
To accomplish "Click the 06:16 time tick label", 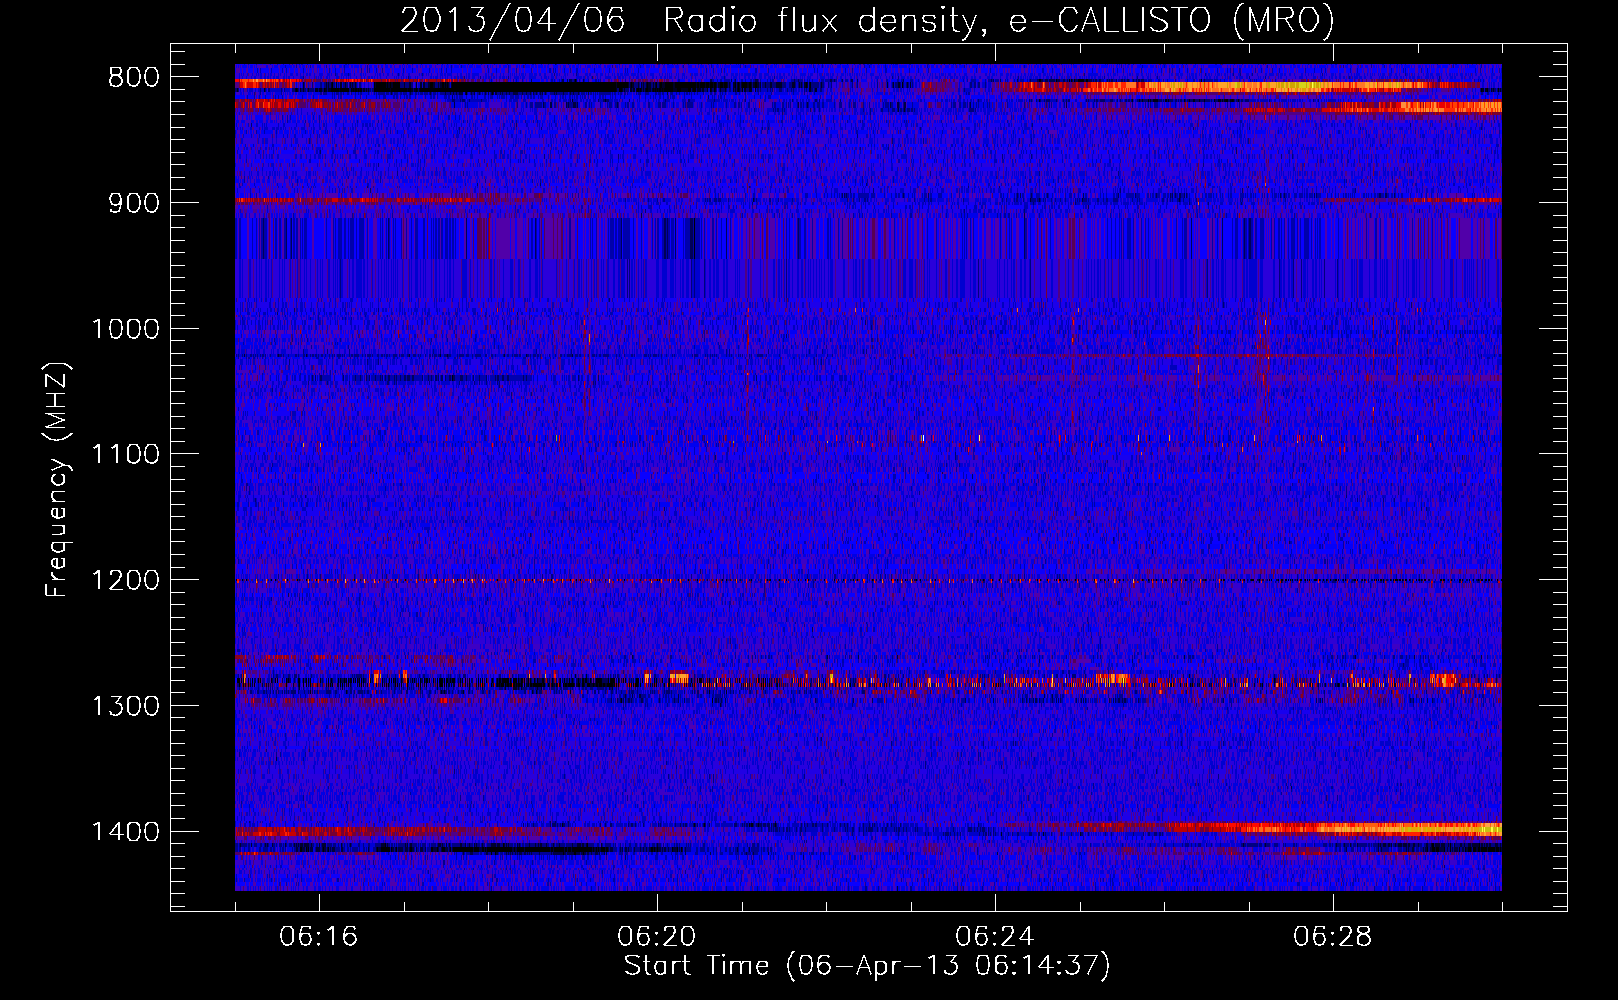I will point(319,937).
